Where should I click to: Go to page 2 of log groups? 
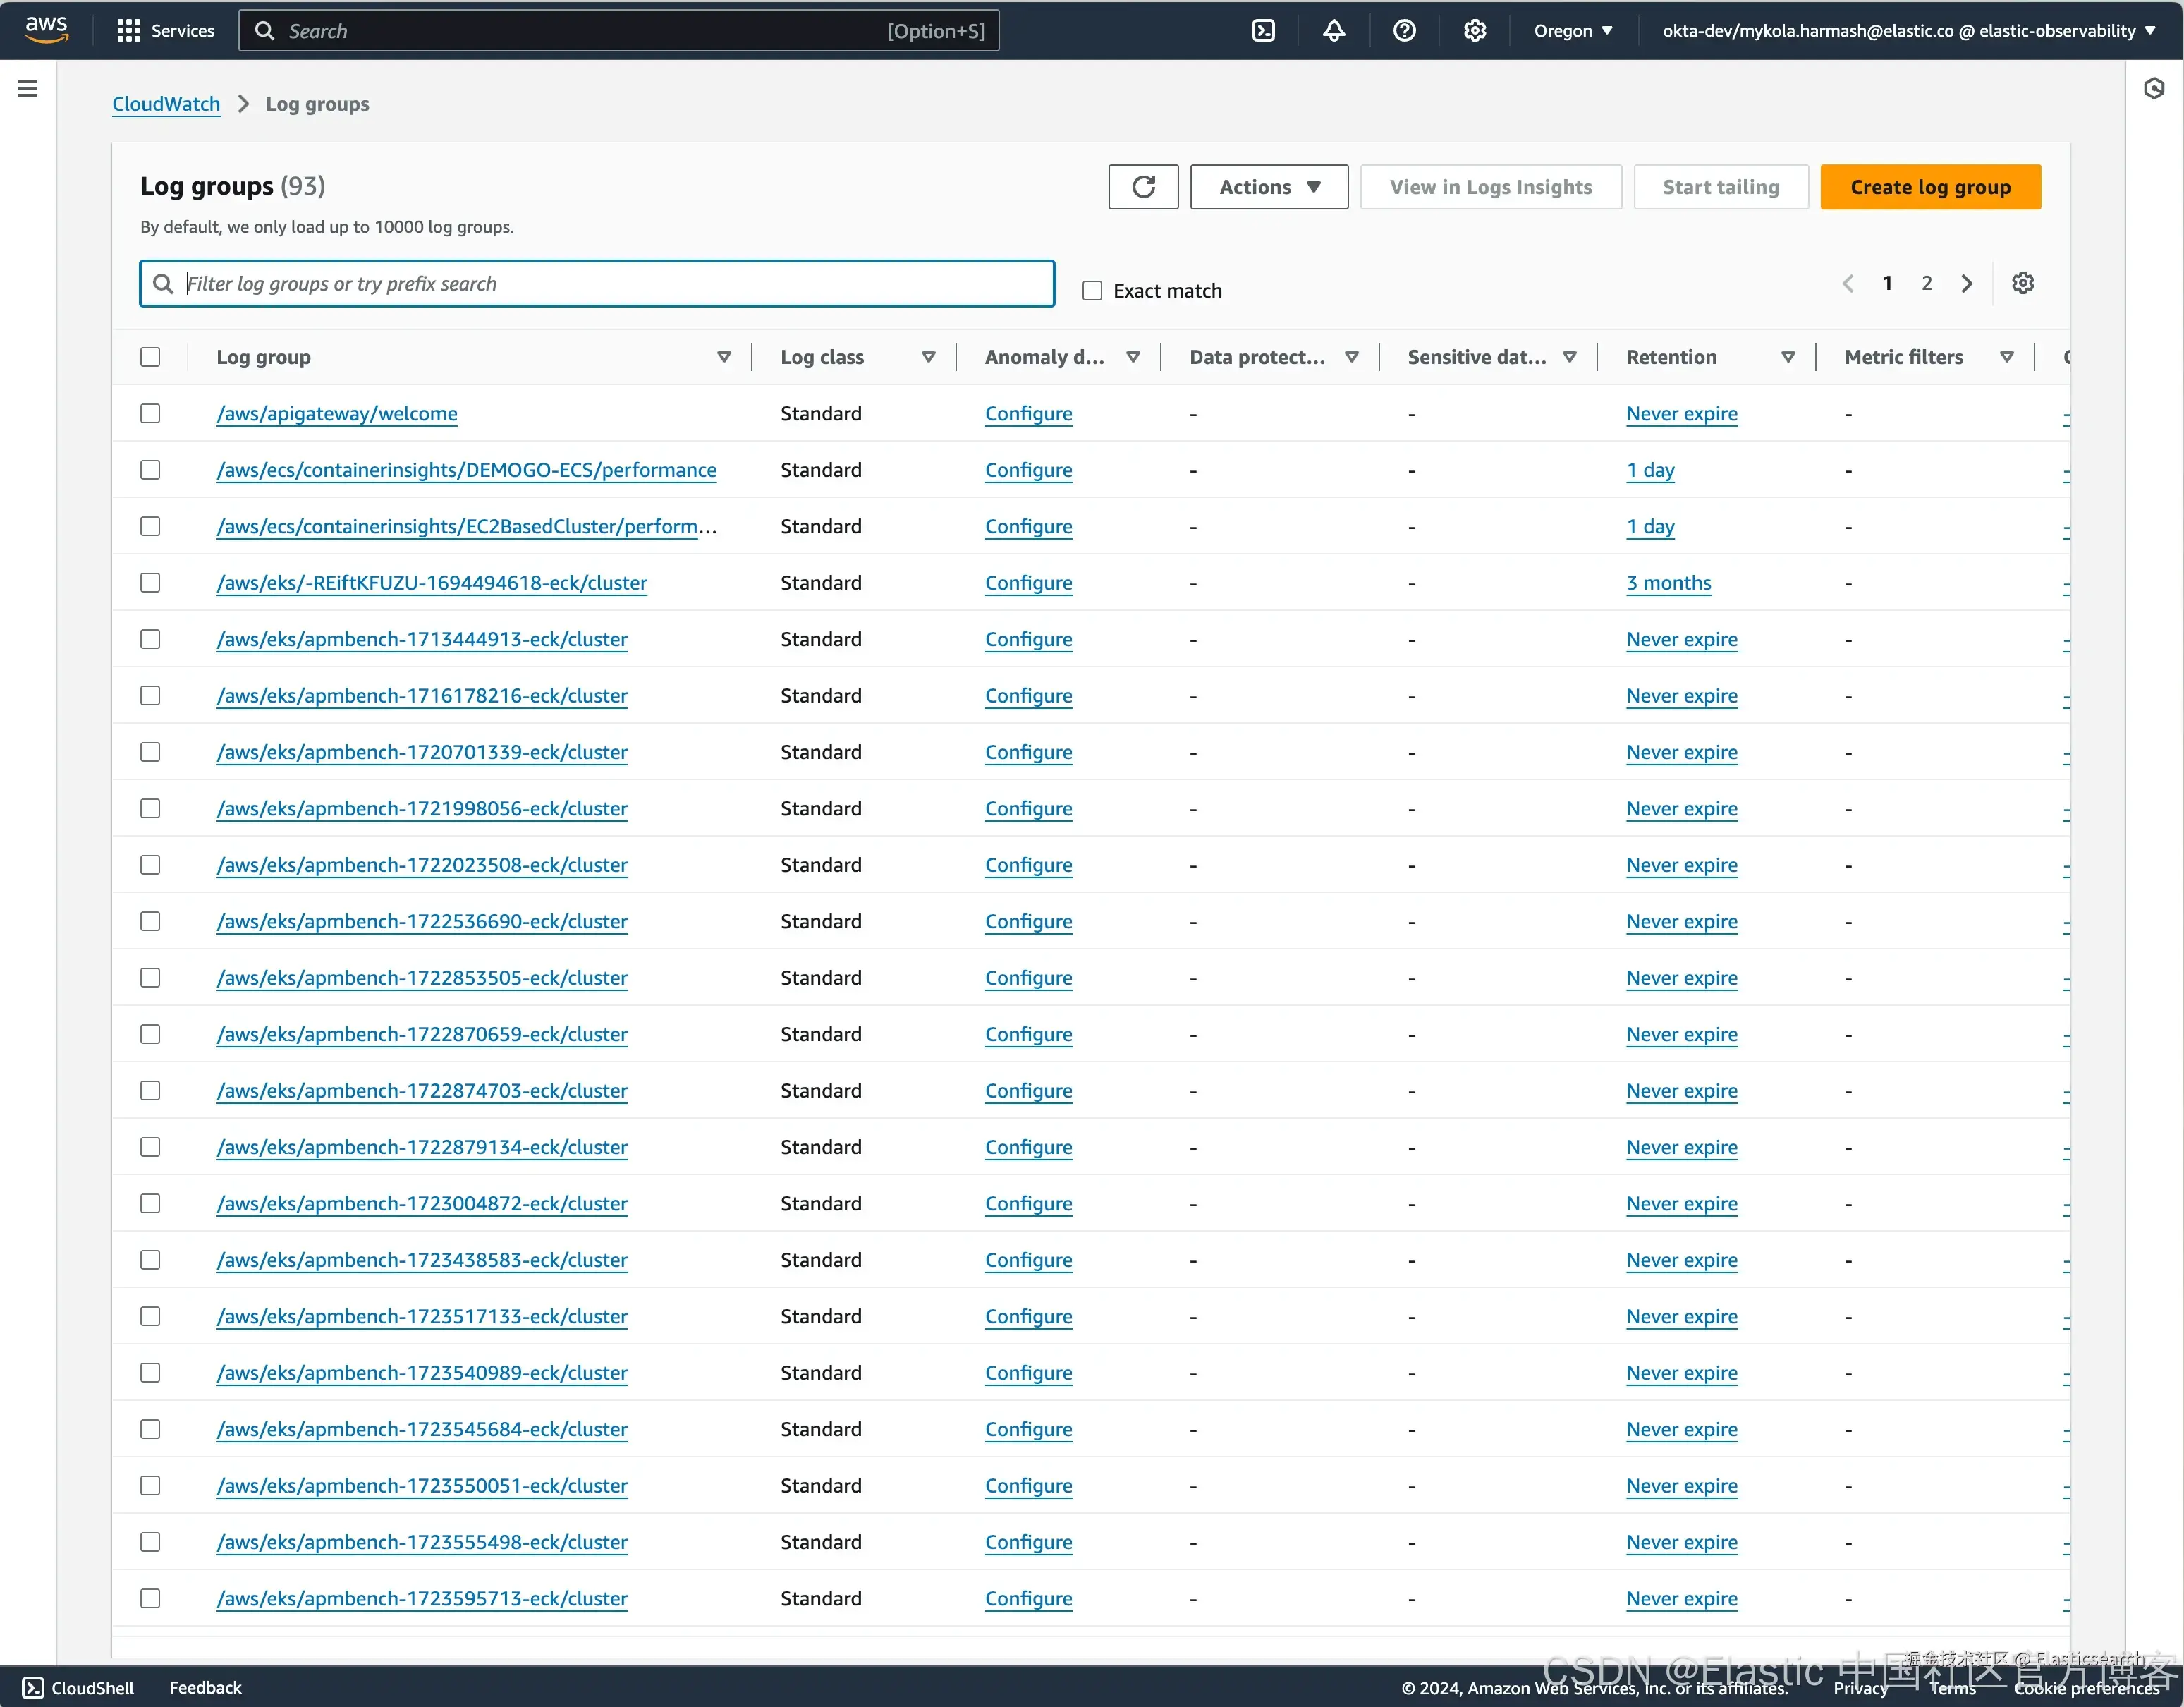[x=1926, y=283]
